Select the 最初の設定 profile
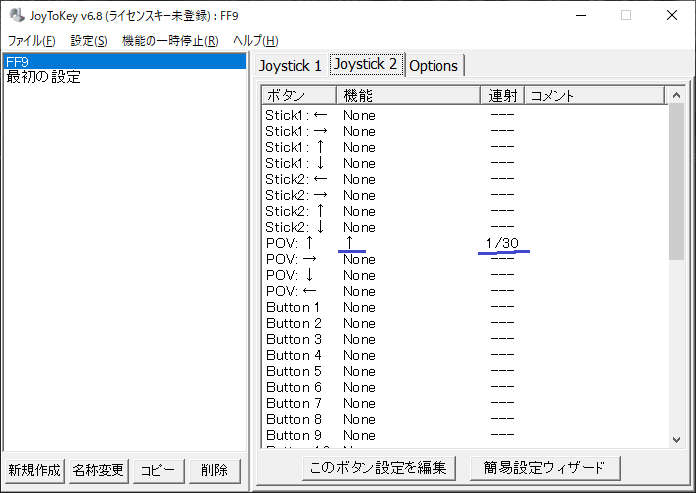Image resolution: width=696 pixels, height=493 pixels. click(x=125, y=77)
